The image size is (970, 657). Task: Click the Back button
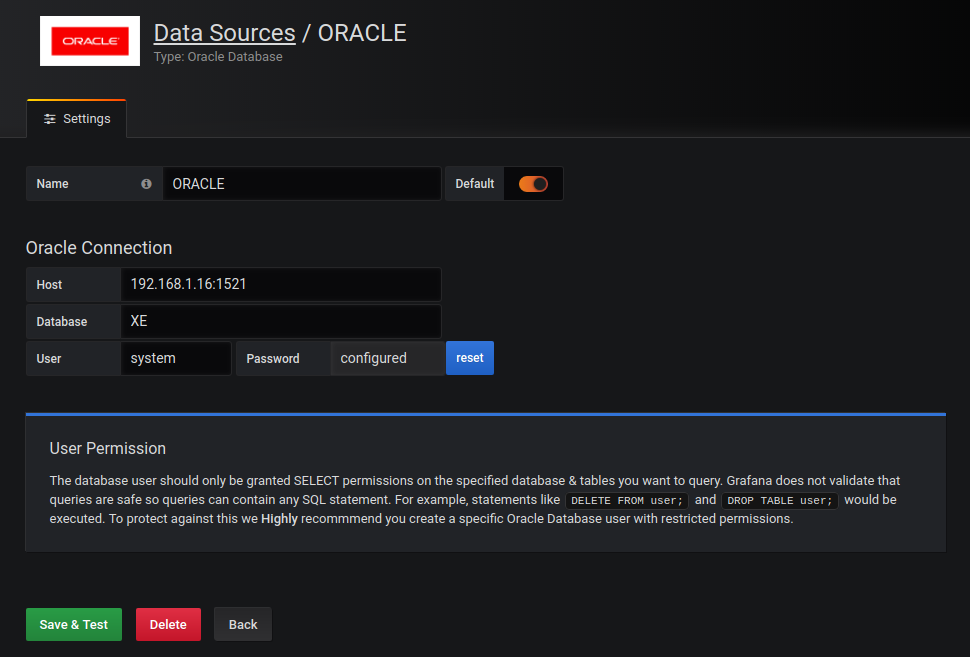coord(242,624)
